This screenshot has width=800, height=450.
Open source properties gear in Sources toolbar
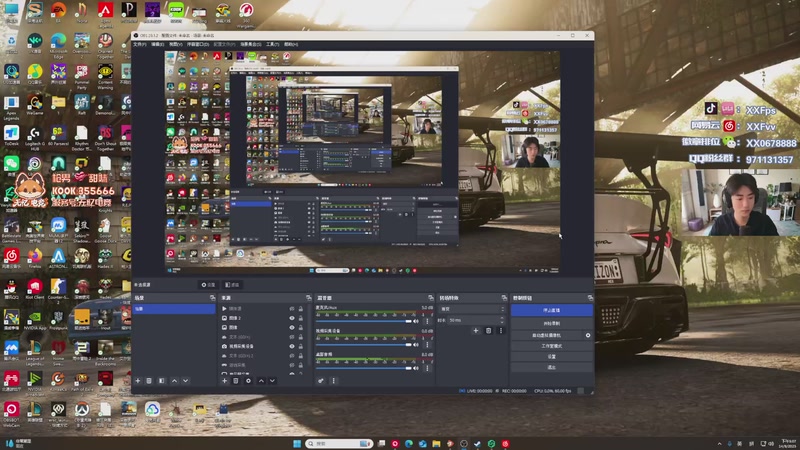[x=248, y=381]
